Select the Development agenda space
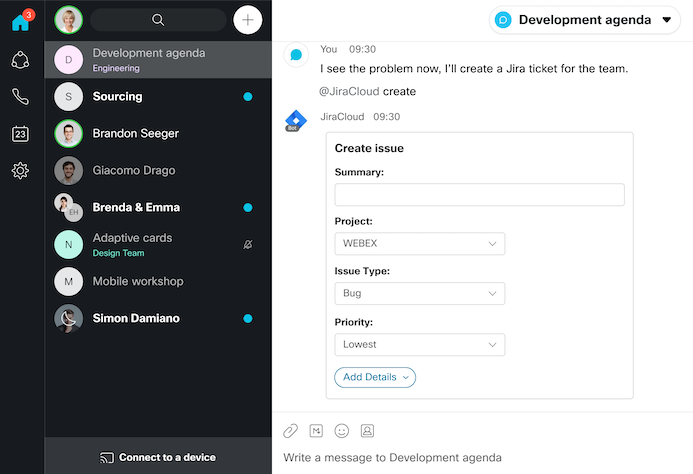This screenshot has width=693, height=474. [158, 60]
